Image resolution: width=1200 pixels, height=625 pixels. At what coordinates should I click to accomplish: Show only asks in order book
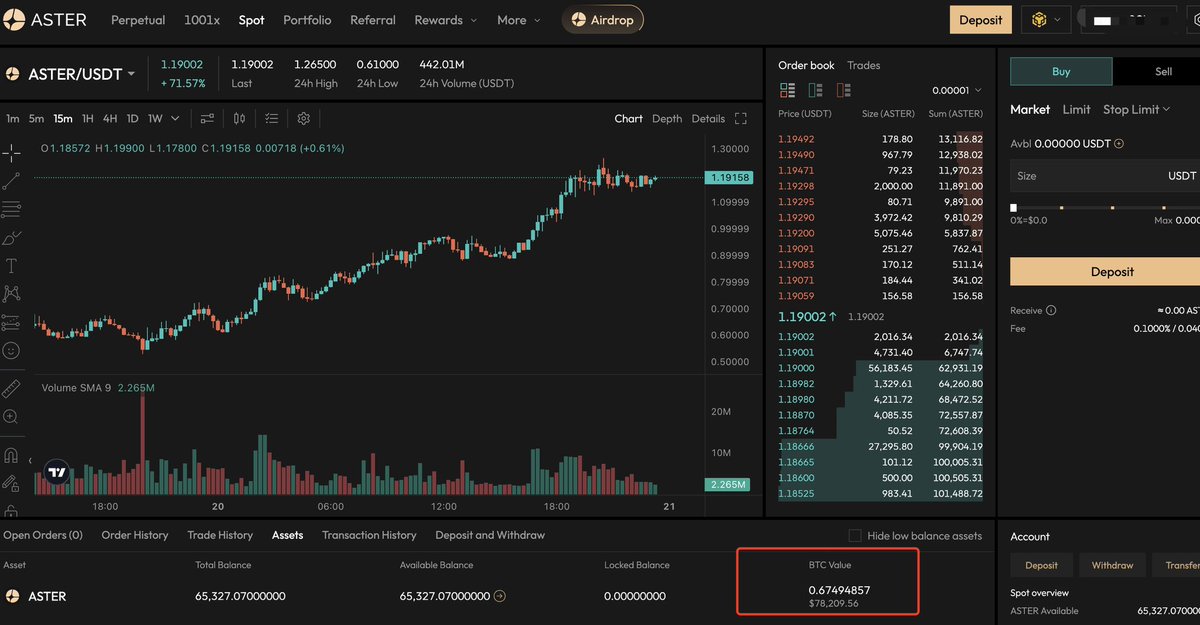[843, 90]
